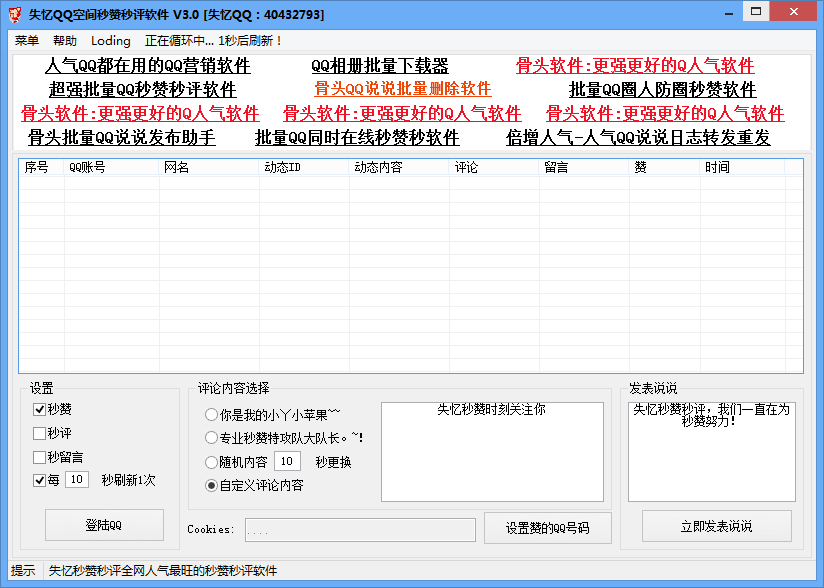Screen dimensions: 824x588
Task: Open link 骨头批量QQ说说发布助手
Action: pos(121,137)
